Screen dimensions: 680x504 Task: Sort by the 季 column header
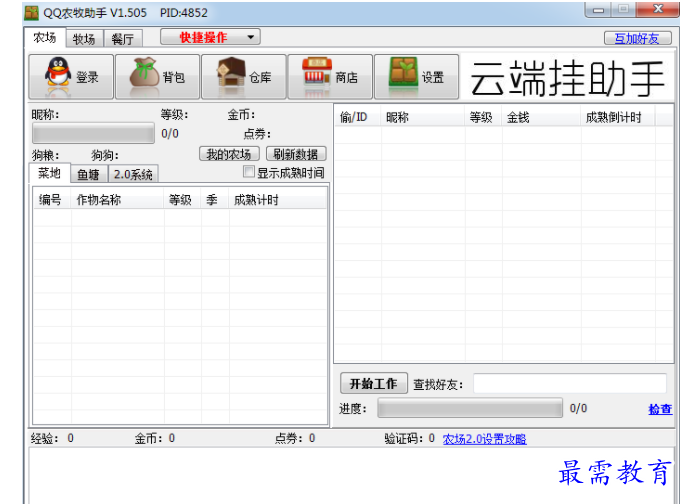tap(215, 200)
